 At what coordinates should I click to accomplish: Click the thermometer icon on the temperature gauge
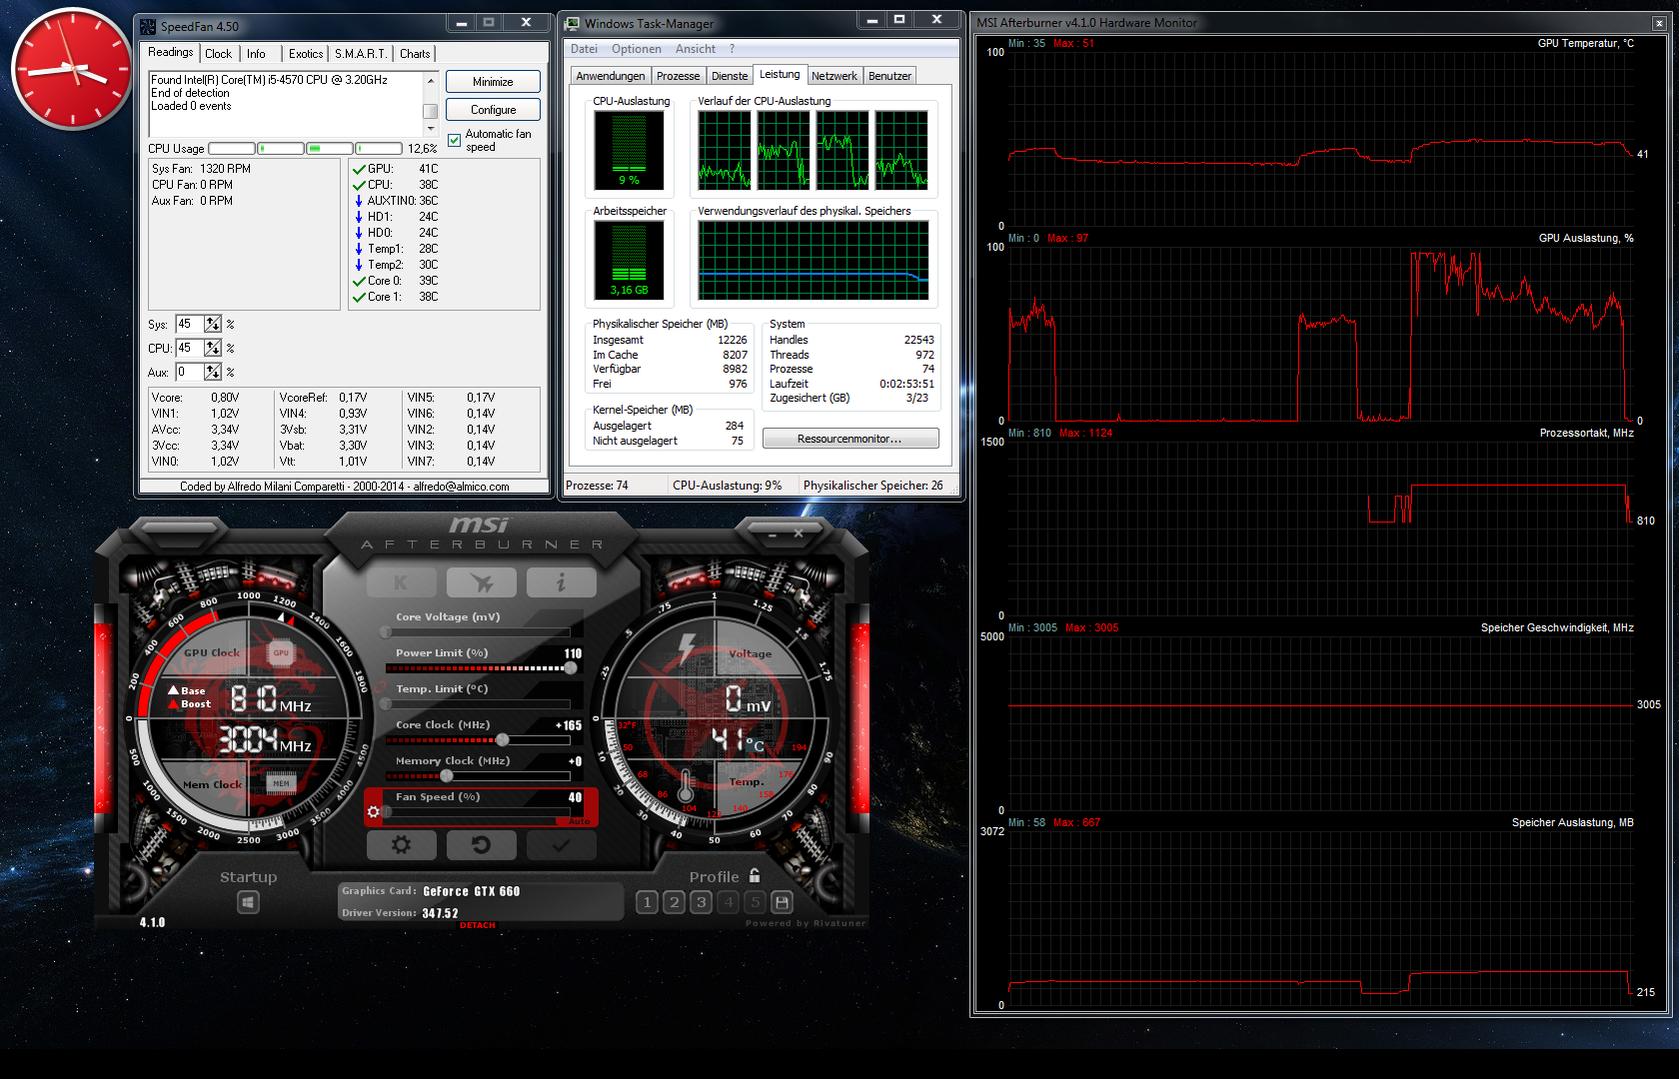point(687,787)
